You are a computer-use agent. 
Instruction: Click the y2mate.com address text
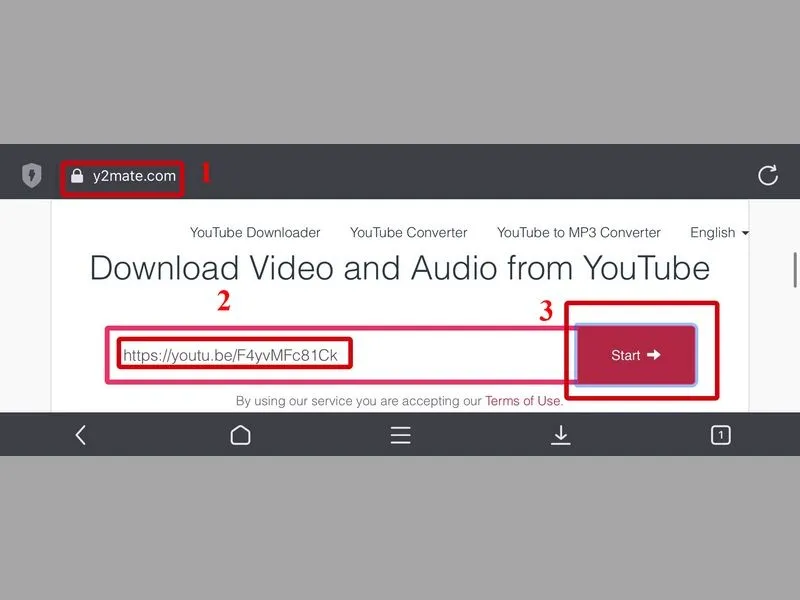point(134,176)
